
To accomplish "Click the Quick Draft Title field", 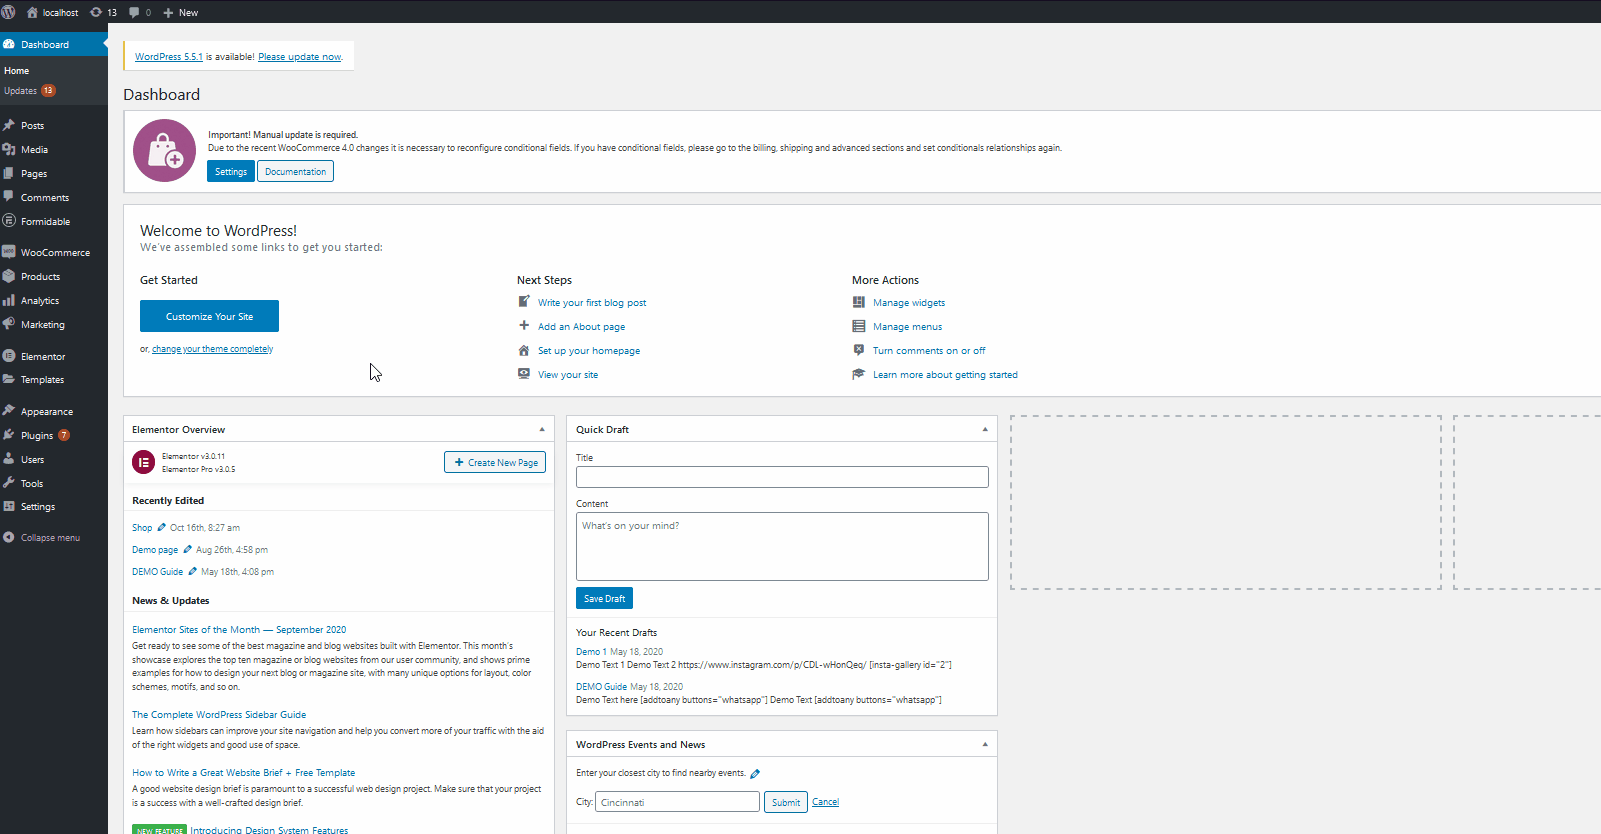I will 782,477.
